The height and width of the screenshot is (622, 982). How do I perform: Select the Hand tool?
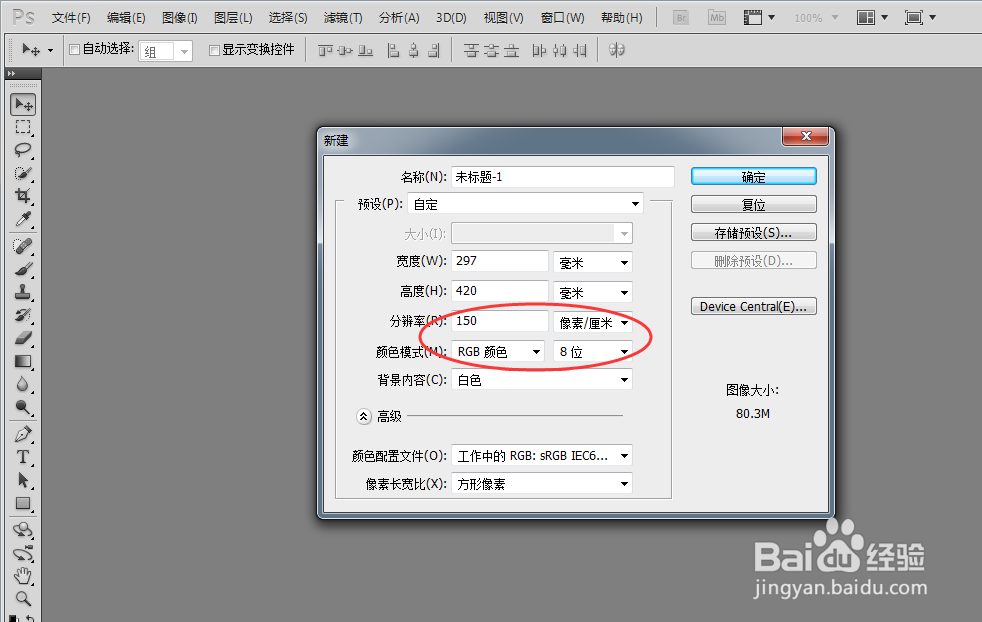coord(23,575)
